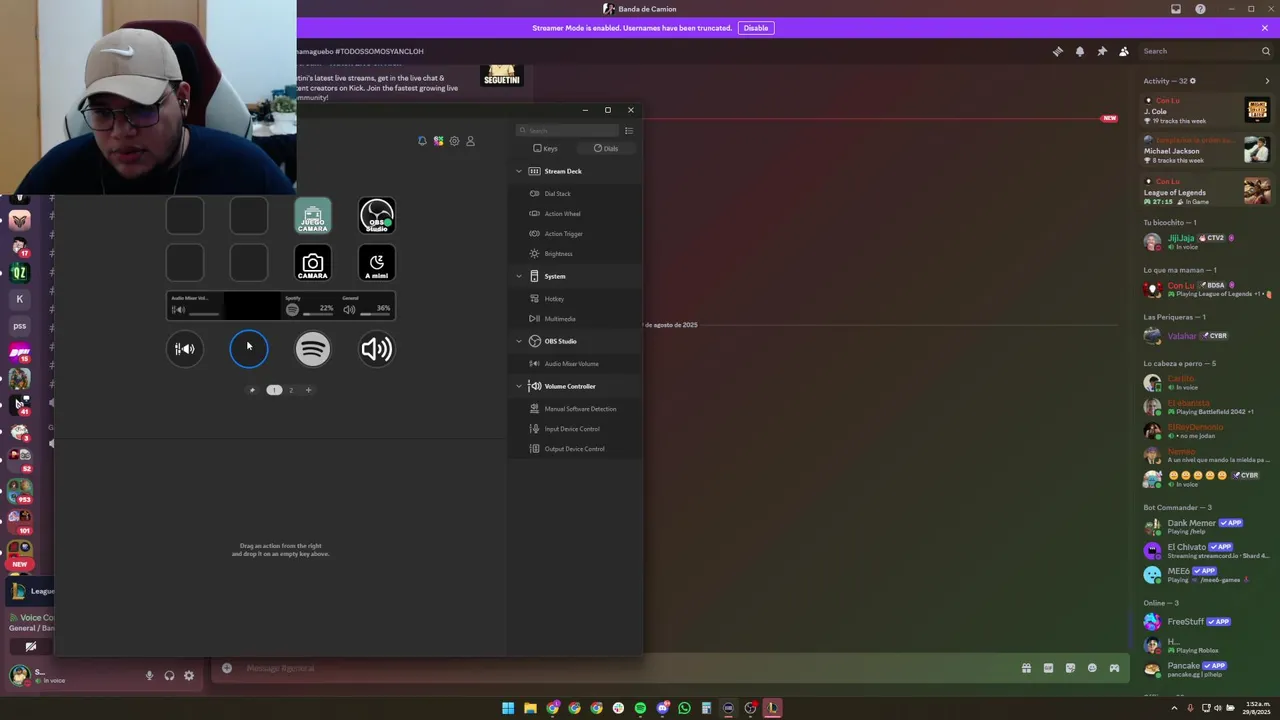Switch to the Keys tab
1280x720 pixels.
pyautogui.click(x=546, y=148)
